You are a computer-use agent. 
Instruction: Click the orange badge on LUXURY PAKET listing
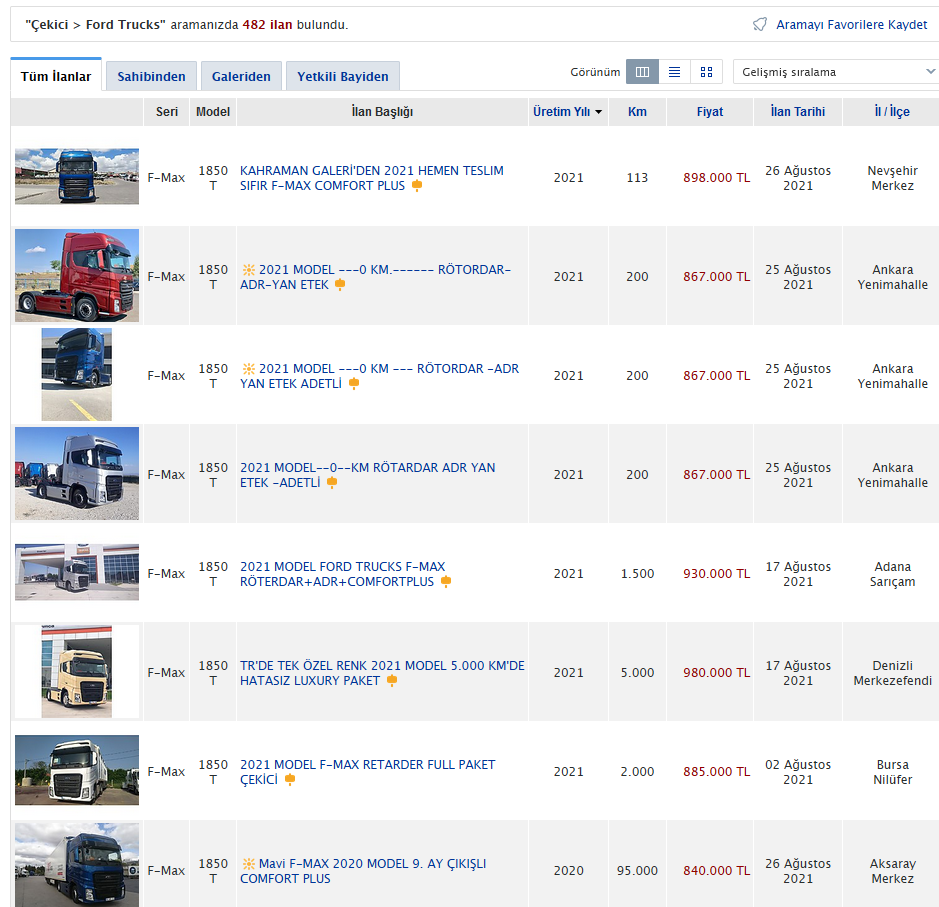coord(392,681)
